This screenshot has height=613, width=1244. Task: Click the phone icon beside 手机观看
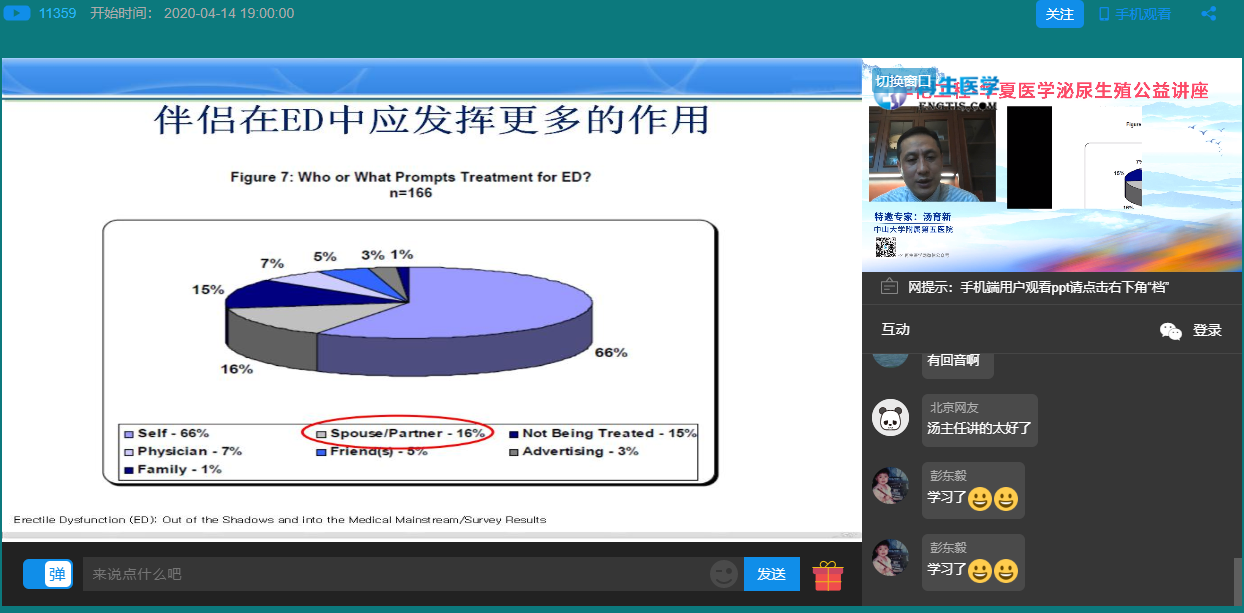pos(1104,14)
